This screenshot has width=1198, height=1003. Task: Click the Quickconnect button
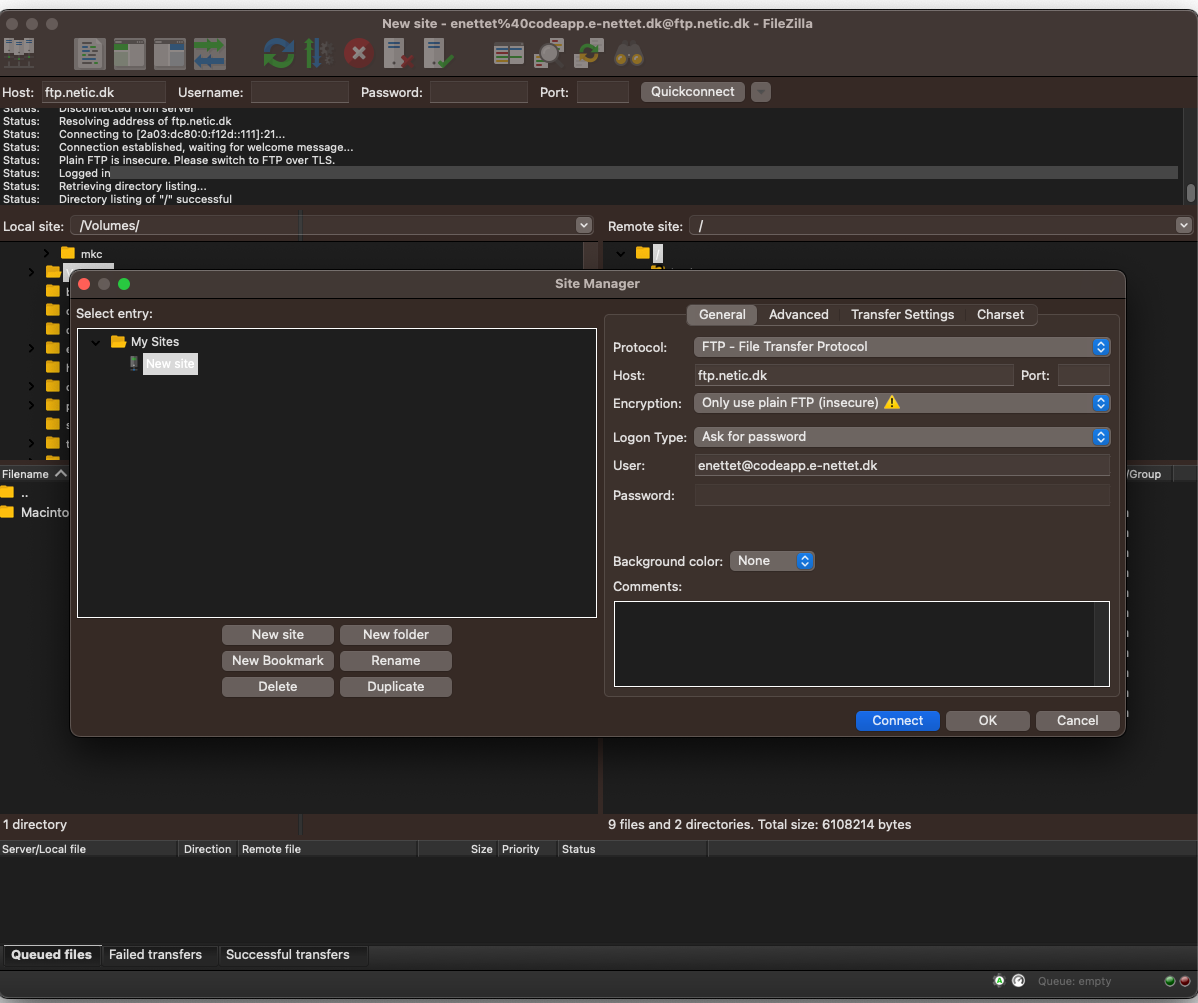click(x=692, y=92)
